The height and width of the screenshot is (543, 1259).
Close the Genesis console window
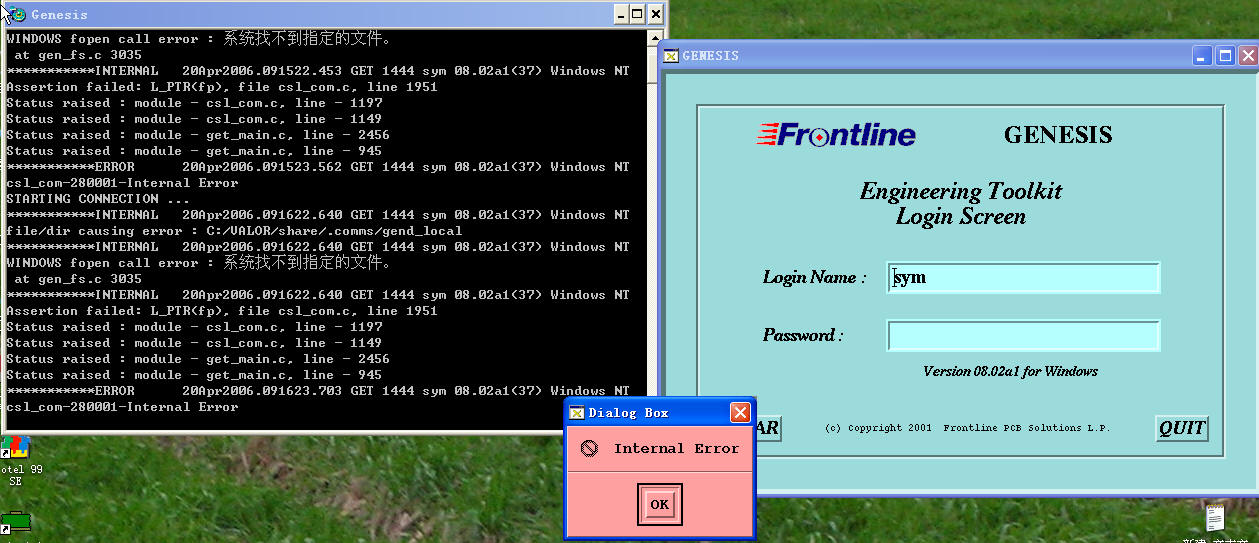click(656, 14)
